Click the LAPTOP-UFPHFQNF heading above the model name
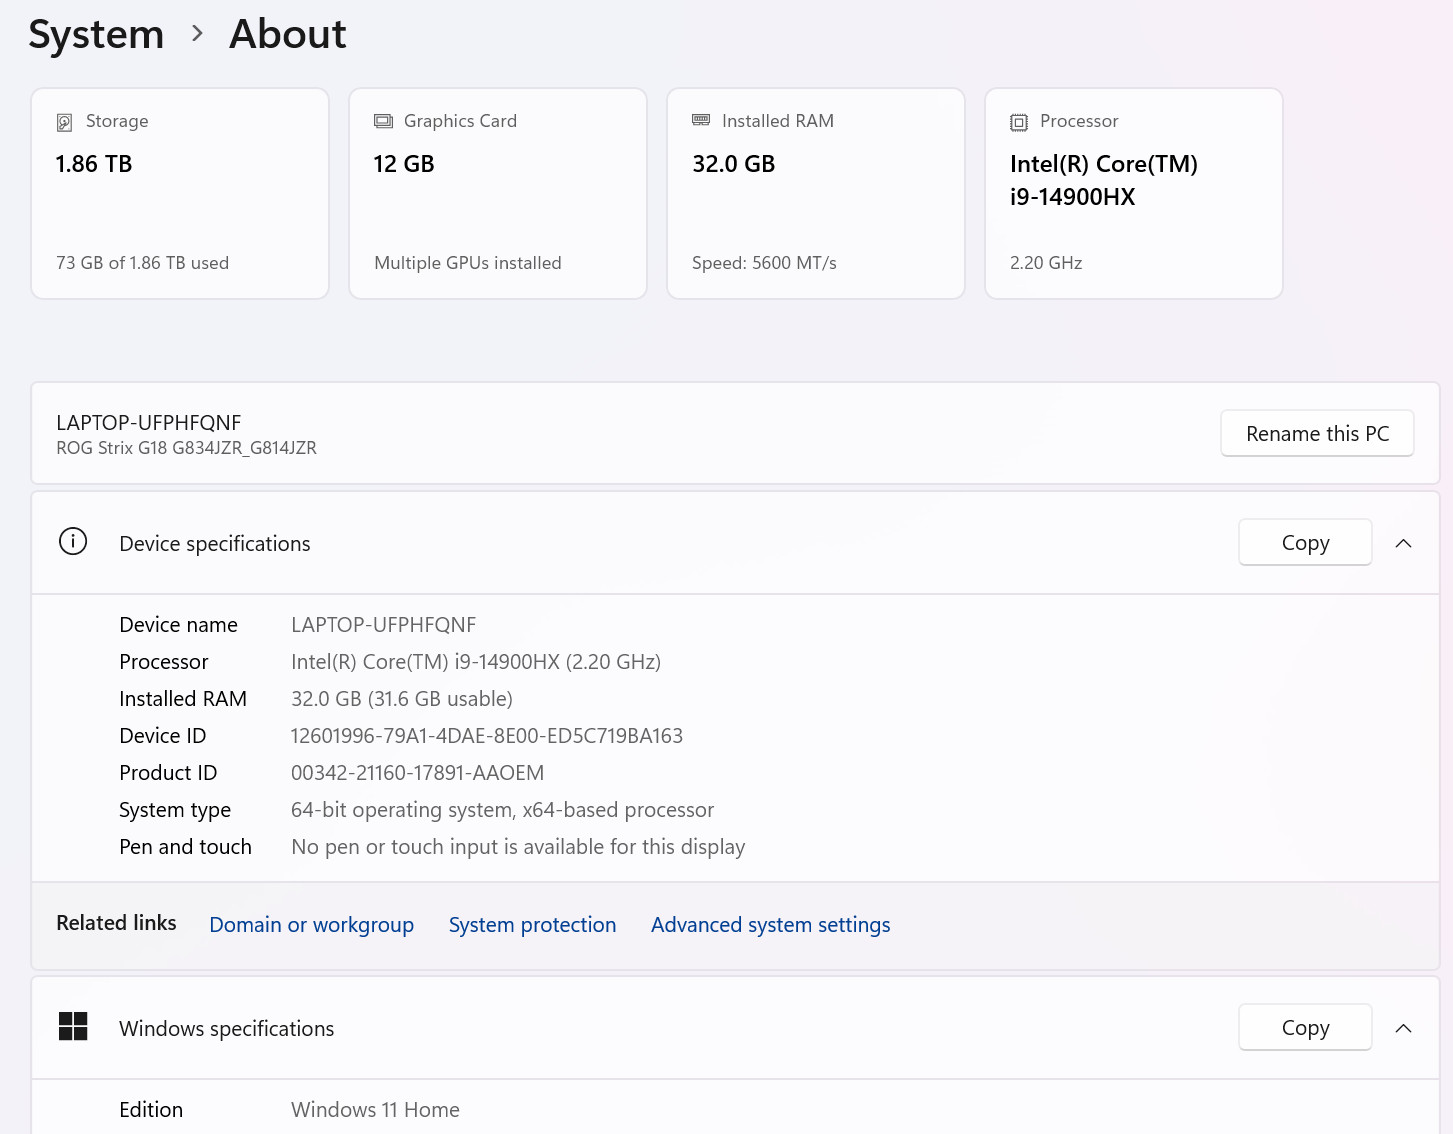 point(149,422)
